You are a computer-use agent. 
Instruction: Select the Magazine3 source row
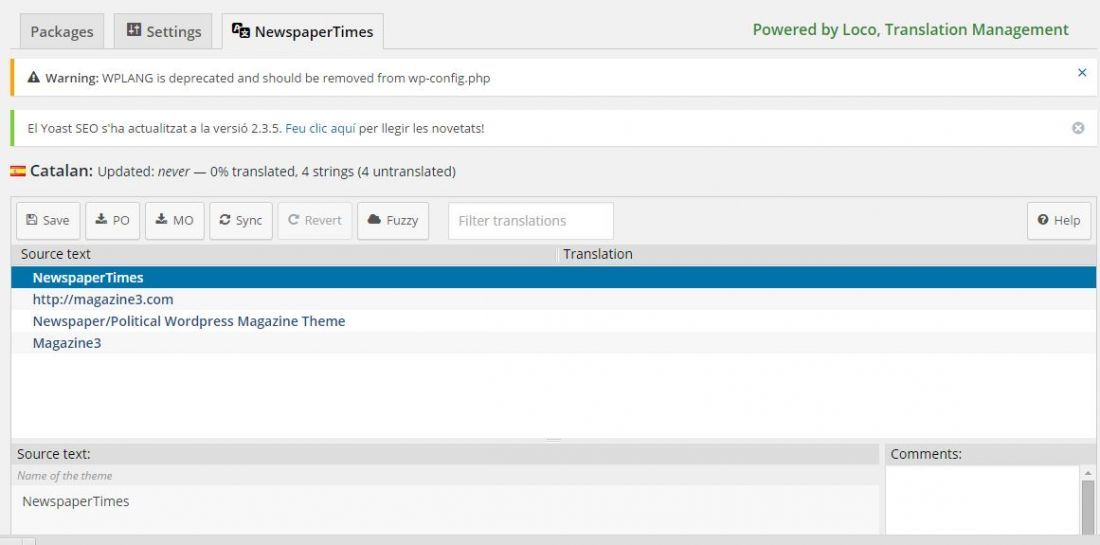(554, 343)
